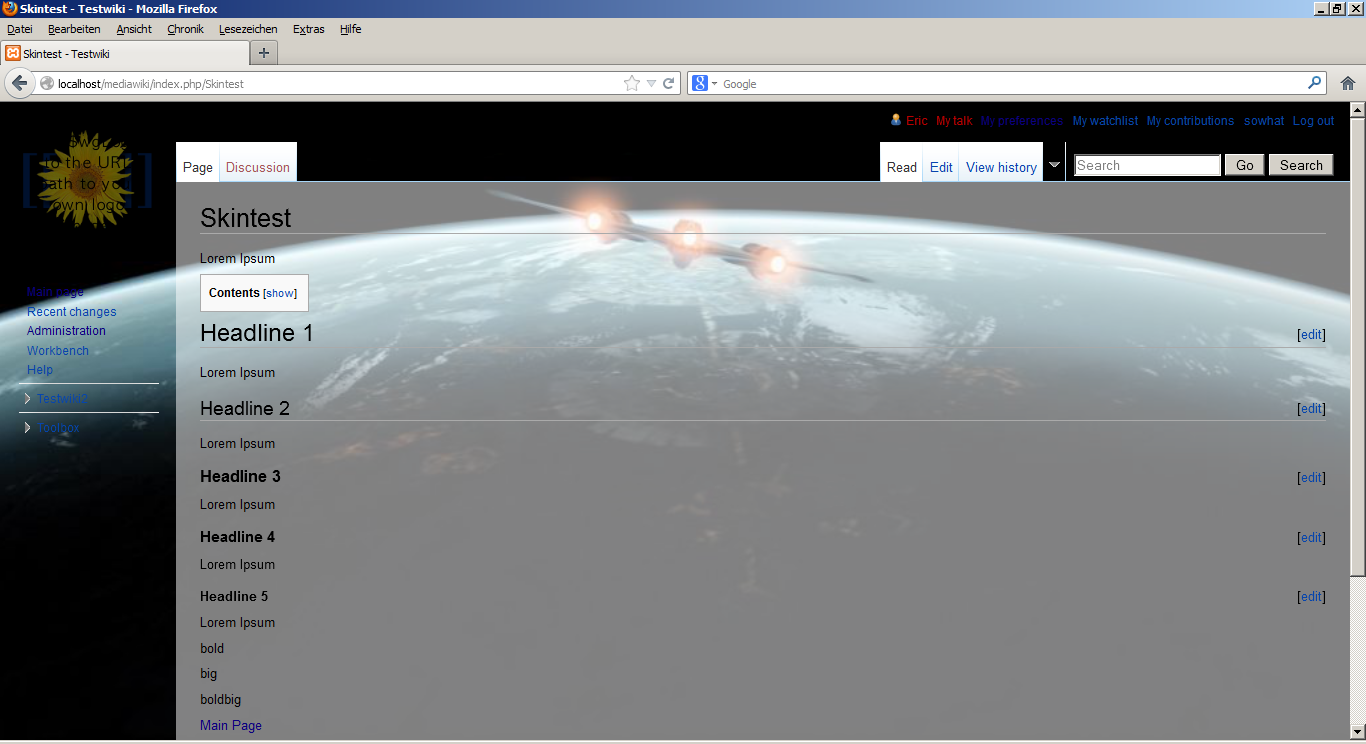1366x744 pixels.
Task: Open the View history tab
Action: point(1001,167)
